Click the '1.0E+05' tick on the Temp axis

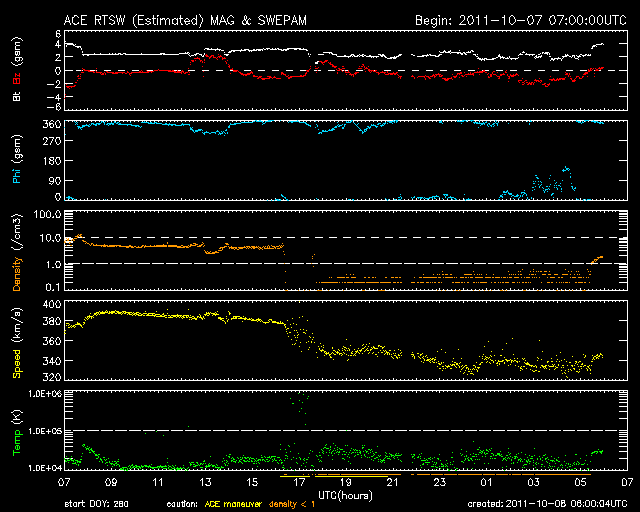[45, 431]
